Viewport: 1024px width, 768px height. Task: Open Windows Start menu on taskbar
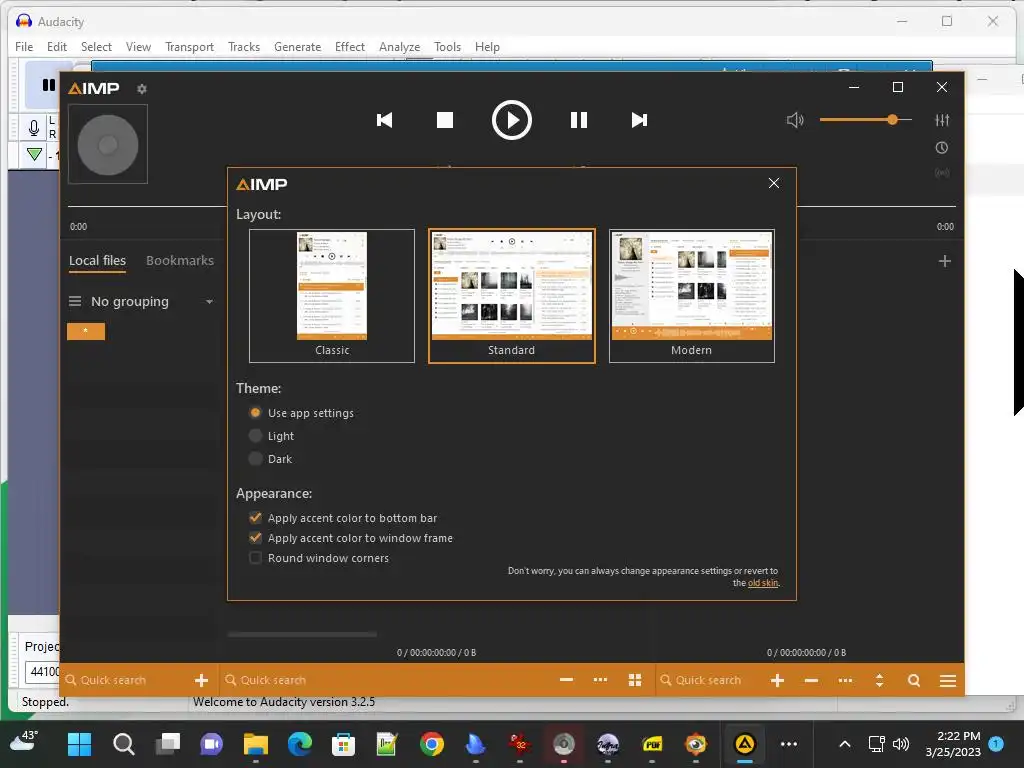80,744
